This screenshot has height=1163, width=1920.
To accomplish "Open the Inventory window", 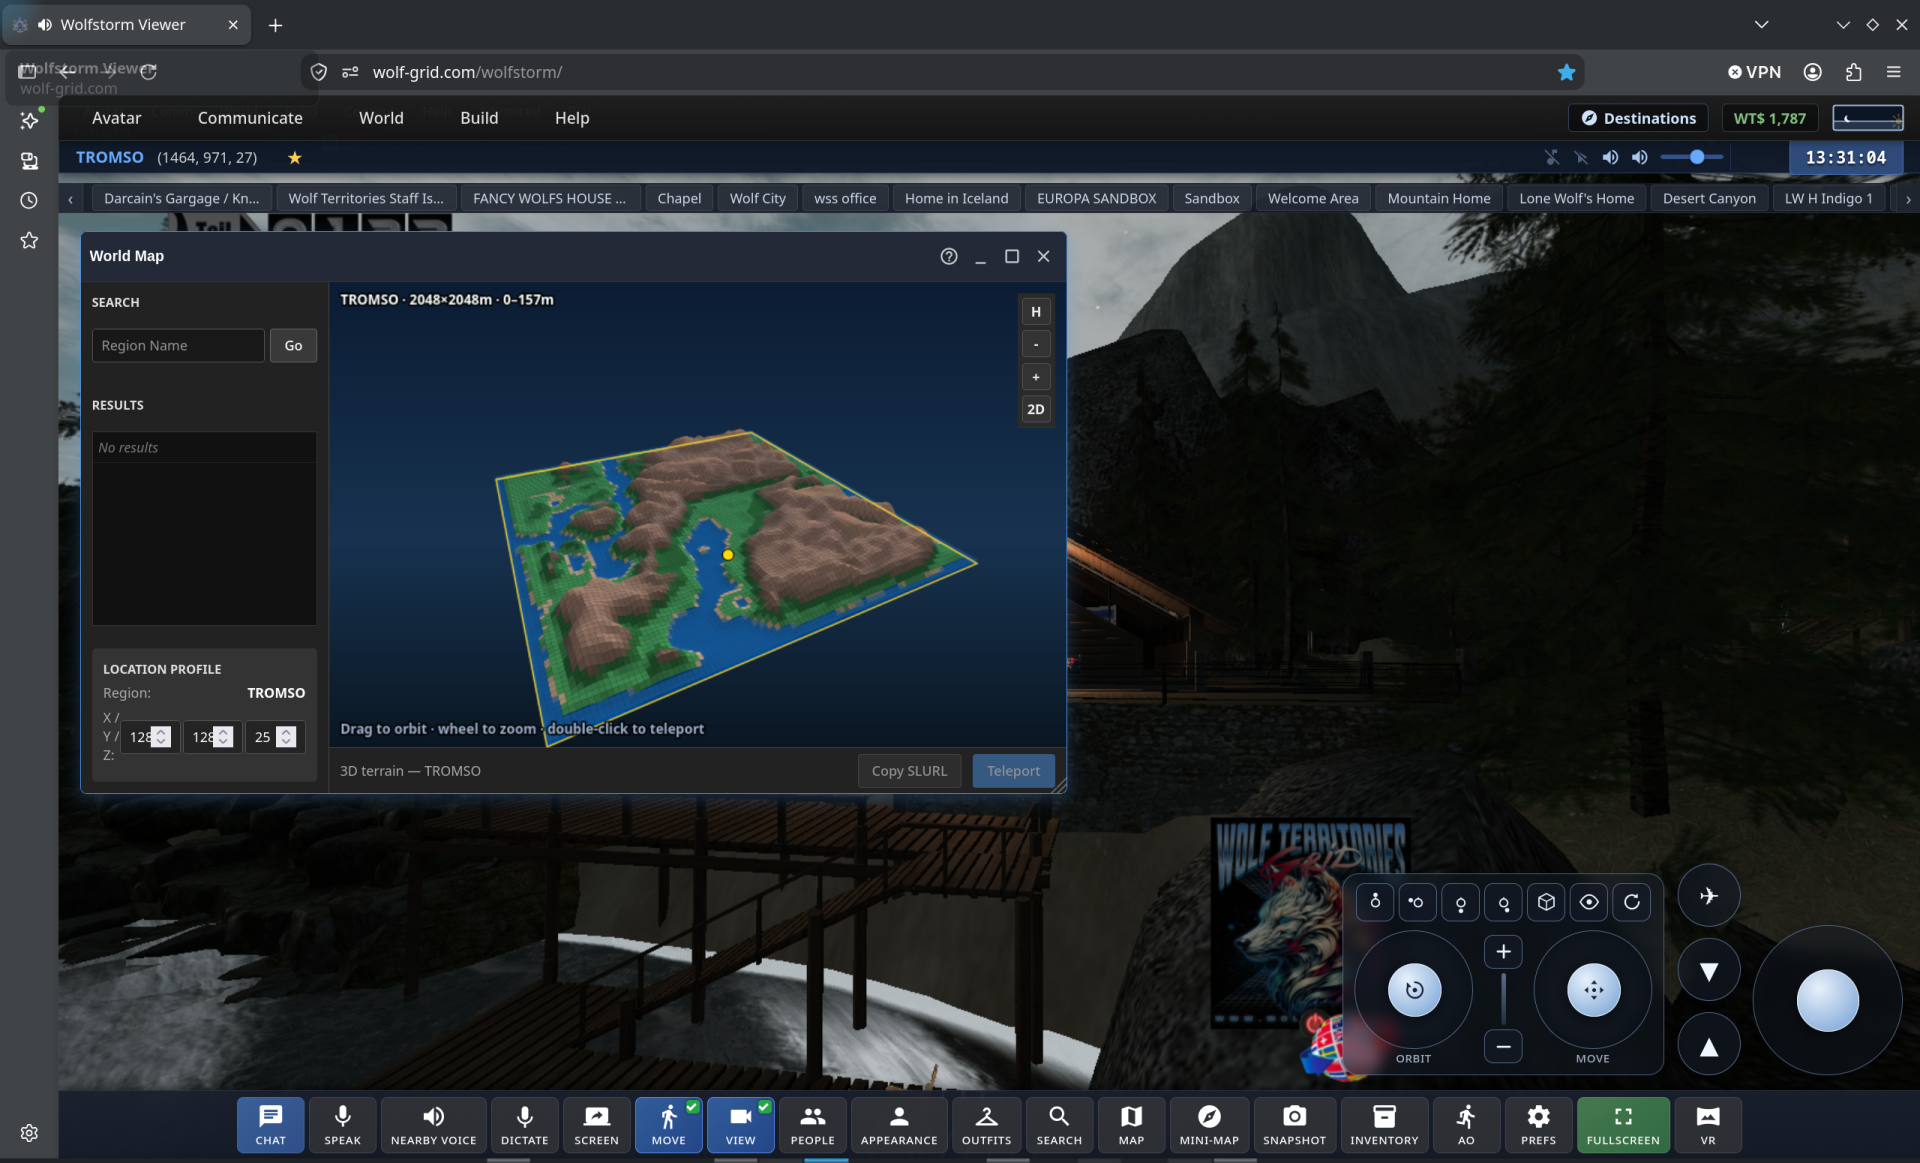I will (1384, 1125).
